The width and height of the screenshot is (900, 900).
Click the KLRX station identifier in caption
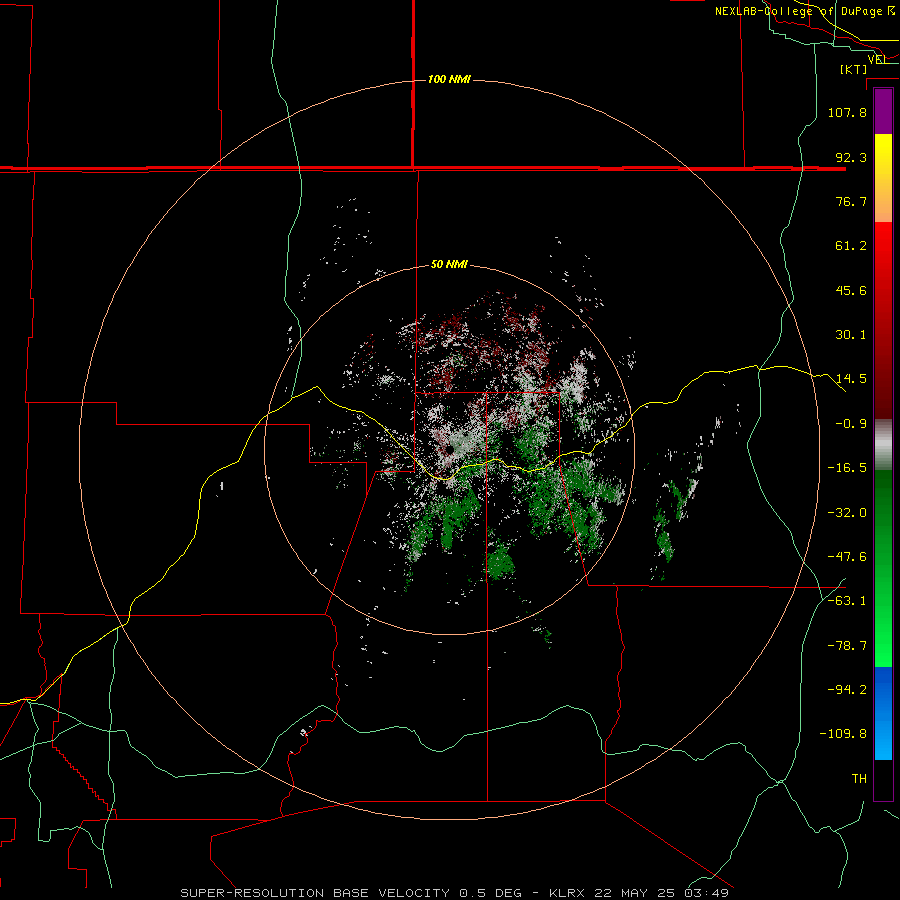click(569, 893)
